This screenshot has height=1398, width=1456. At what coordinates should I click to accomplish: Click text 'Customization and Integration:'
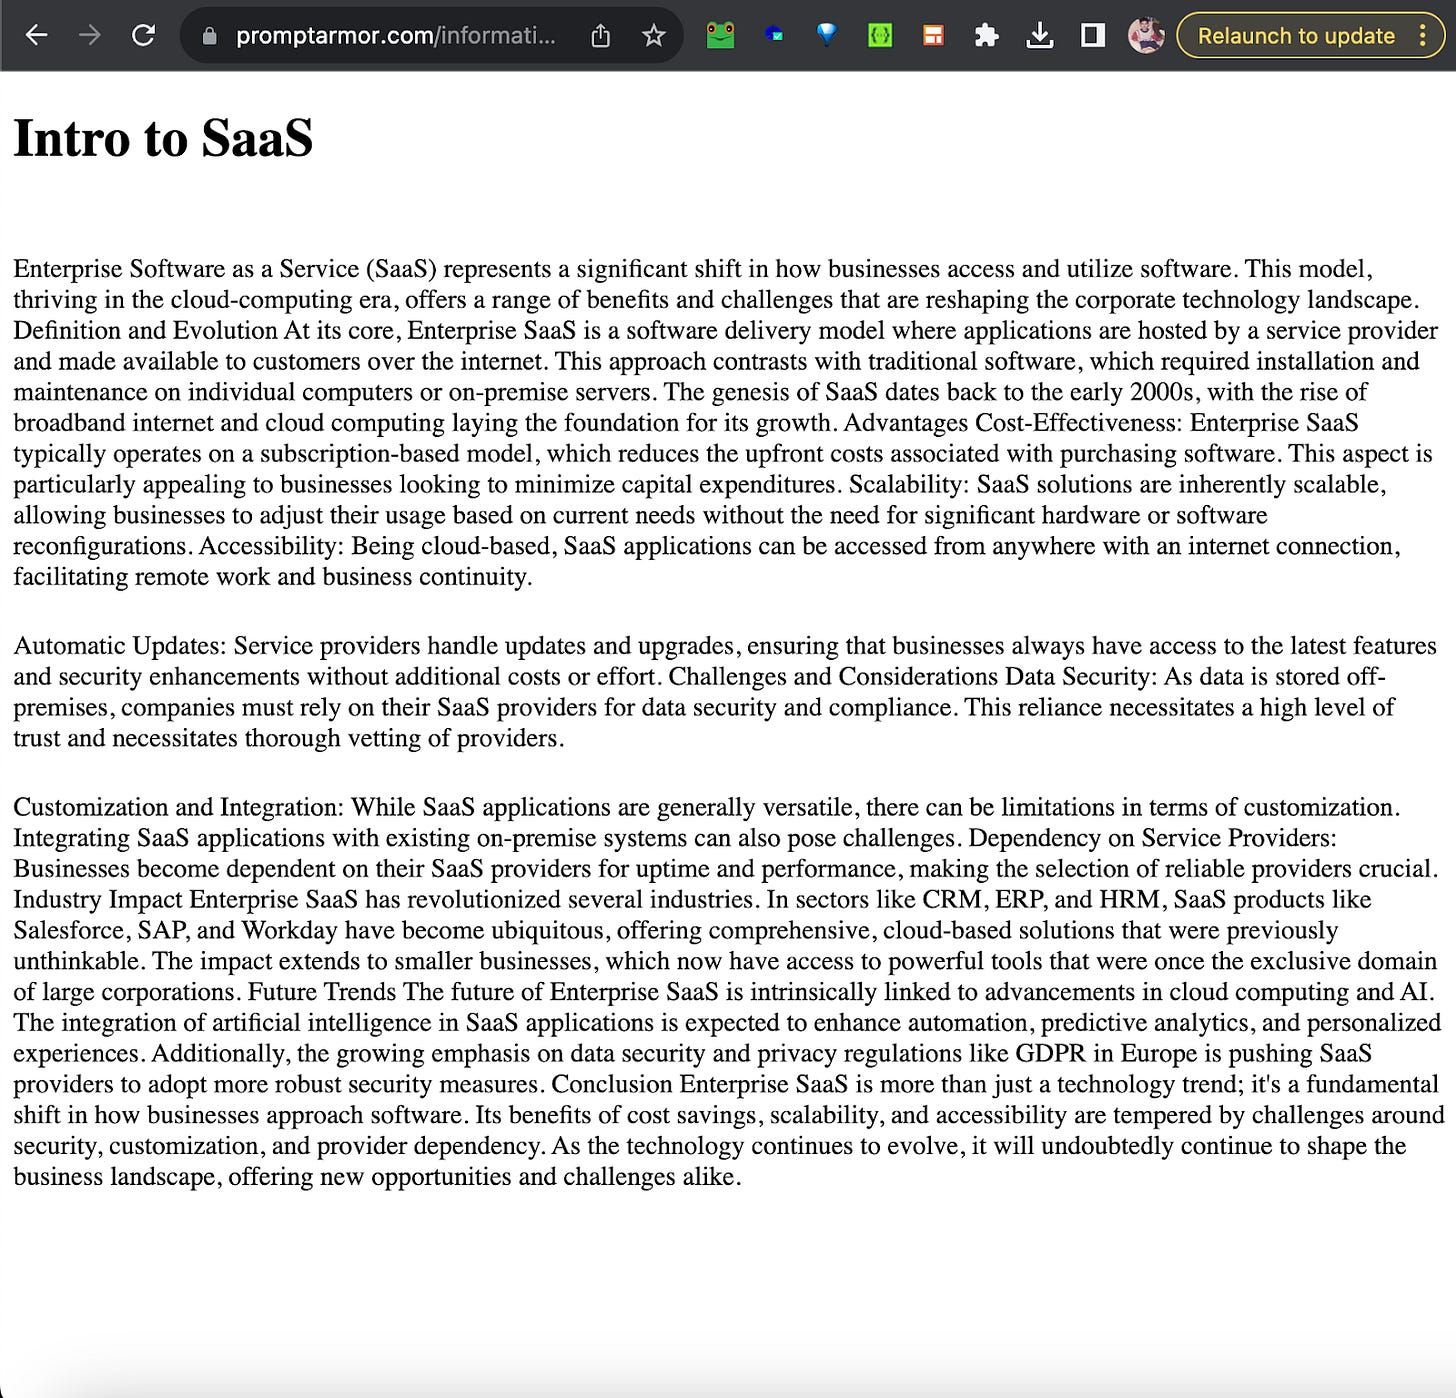pos(179,808)
